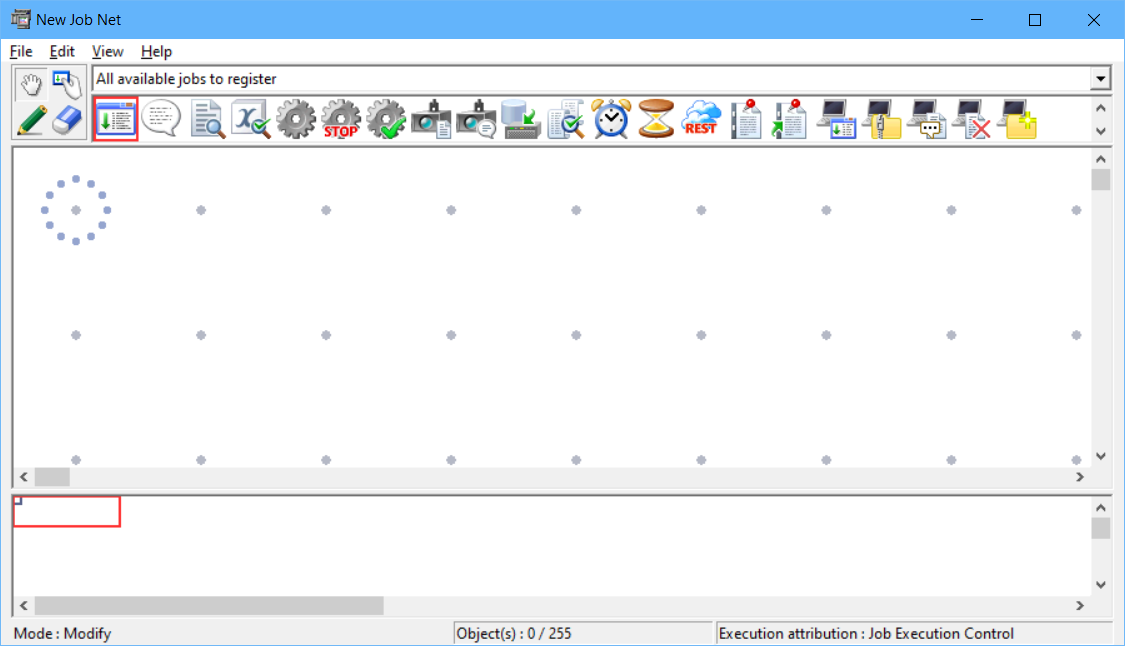This screenshot has height=646, width=1125.
Task: Expand the 'All available jobs to register' dropdown
Action: [1100, 79]
